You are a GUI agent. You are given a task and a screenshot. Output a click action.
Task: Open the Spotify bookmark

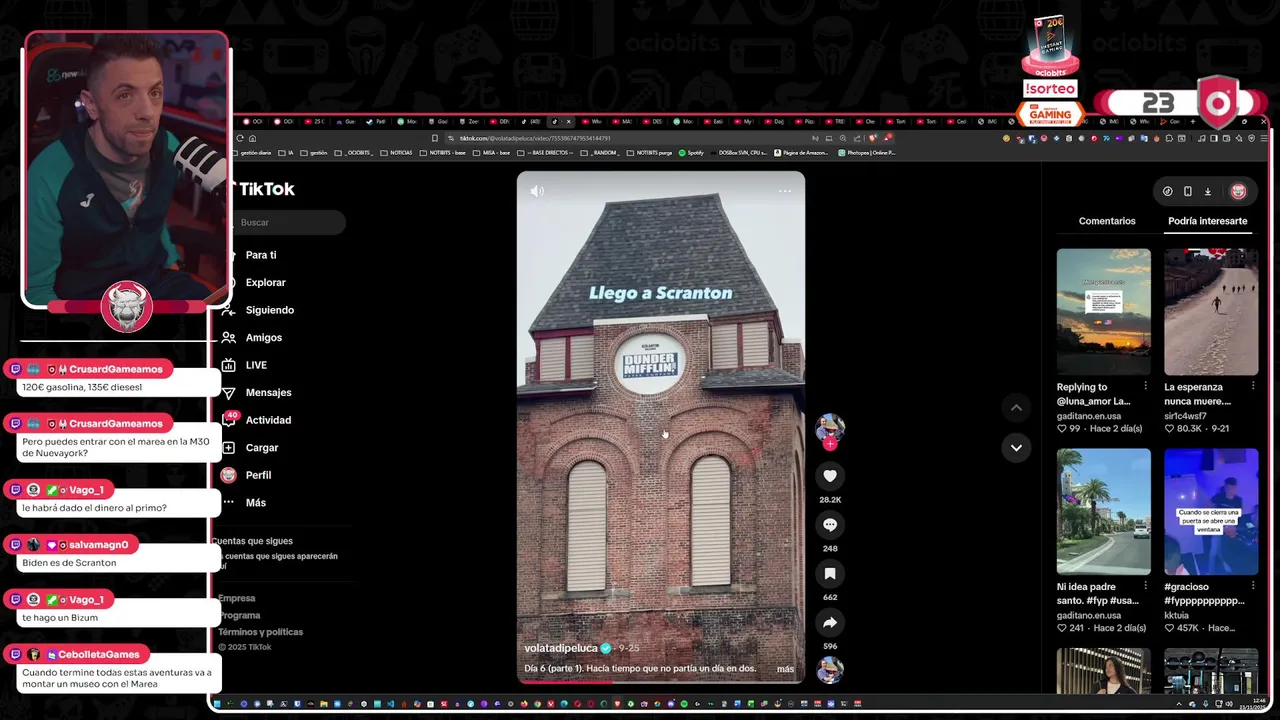click(x=691, y=153)
